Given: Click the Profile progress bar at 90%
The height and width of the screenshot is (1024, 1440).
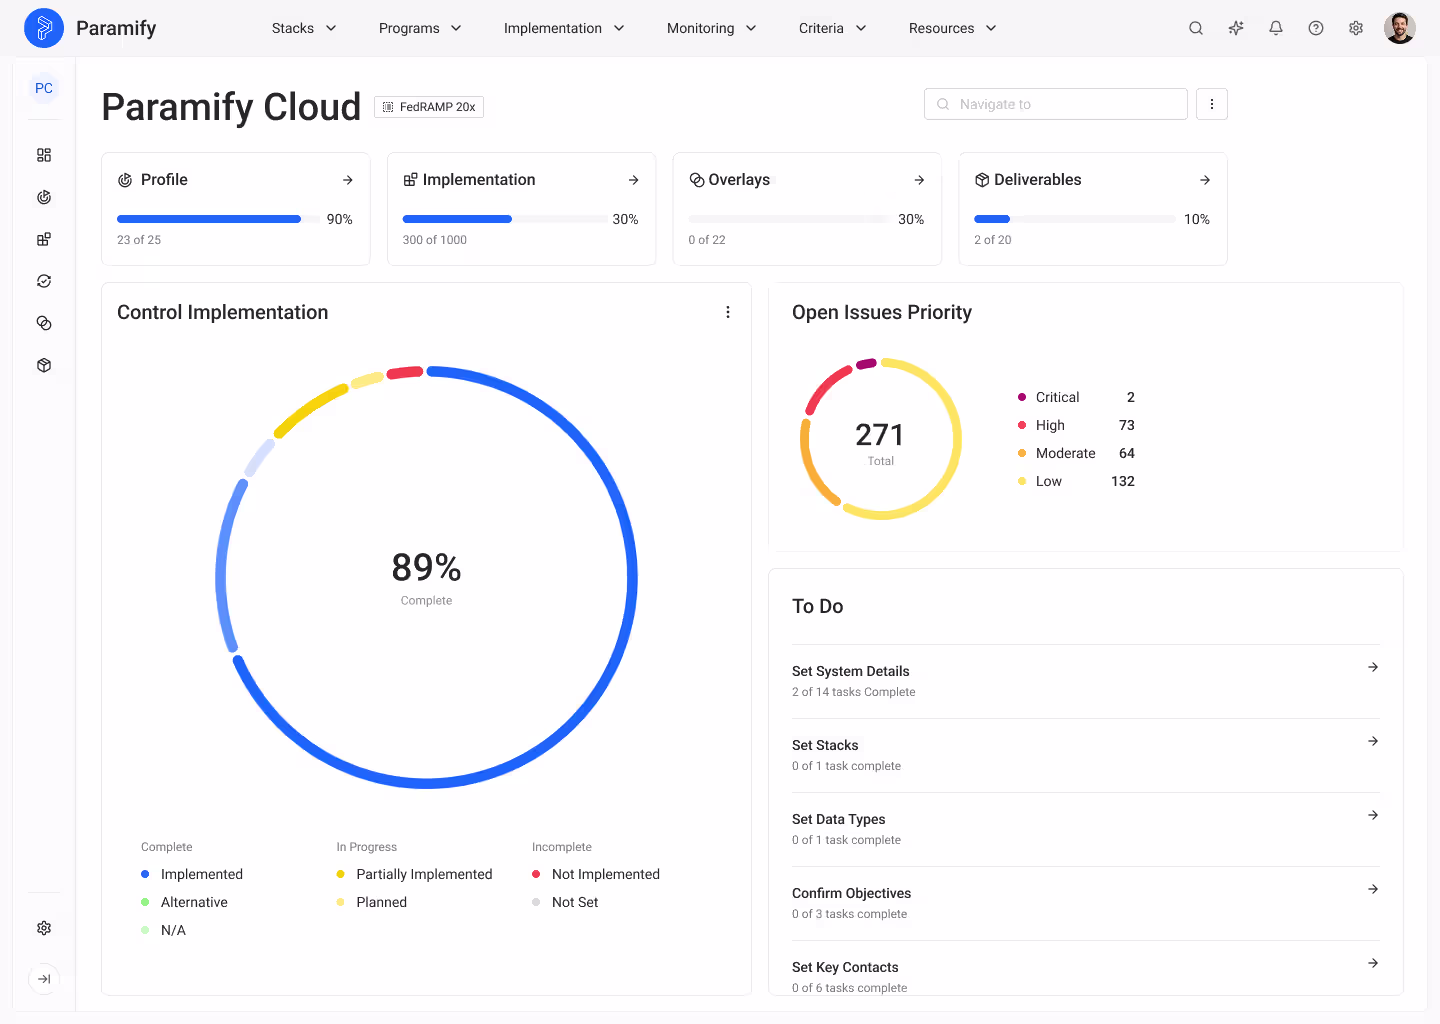Looking at the screenshot, I should coord(208,218).
